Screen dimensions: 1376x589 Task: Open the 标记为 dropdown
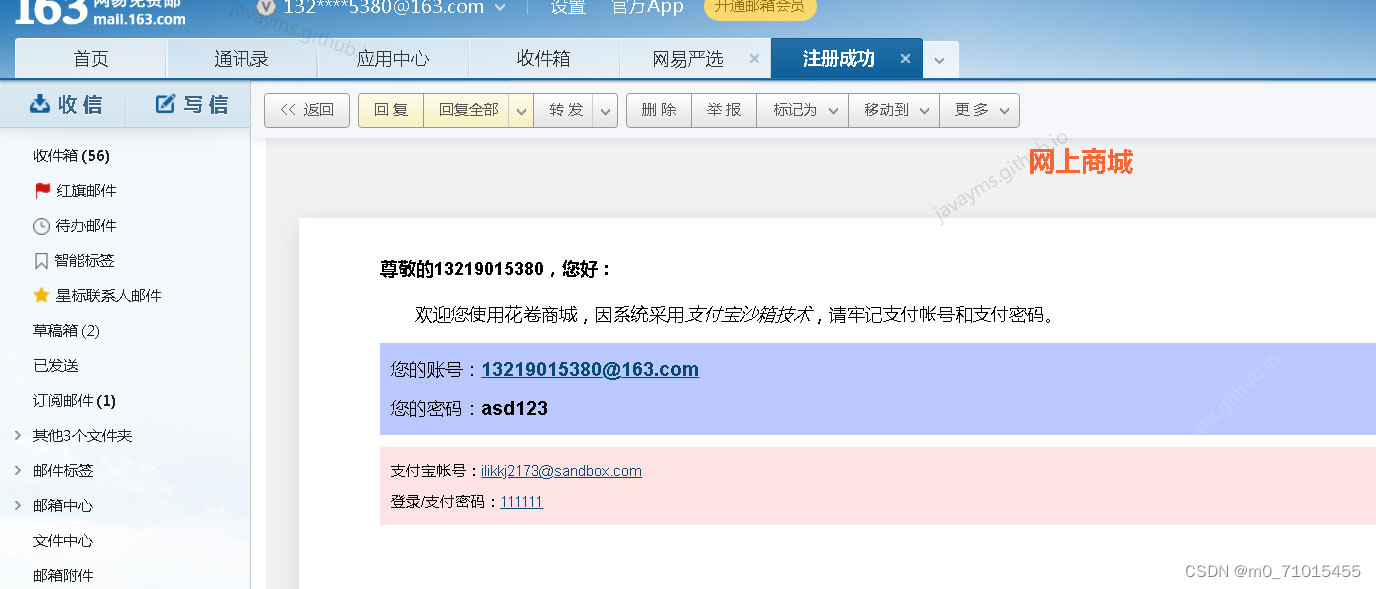[x=803, y=111]
